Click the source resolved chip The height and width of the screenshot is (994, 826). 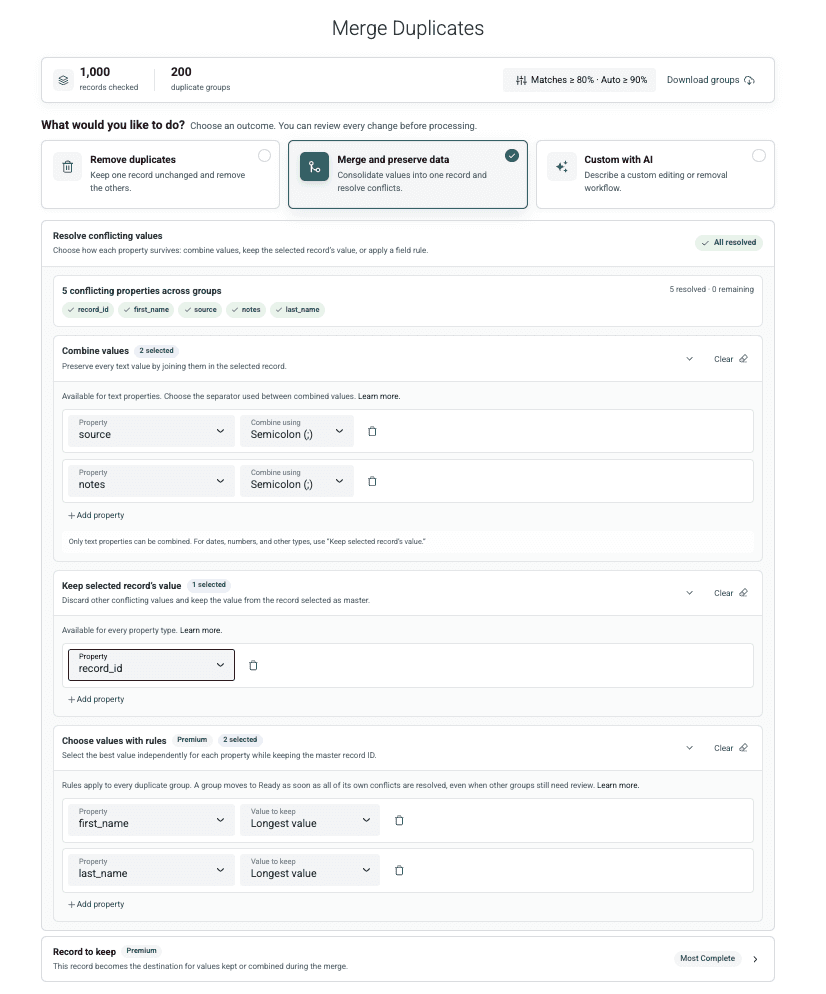[x=200, y=309]
